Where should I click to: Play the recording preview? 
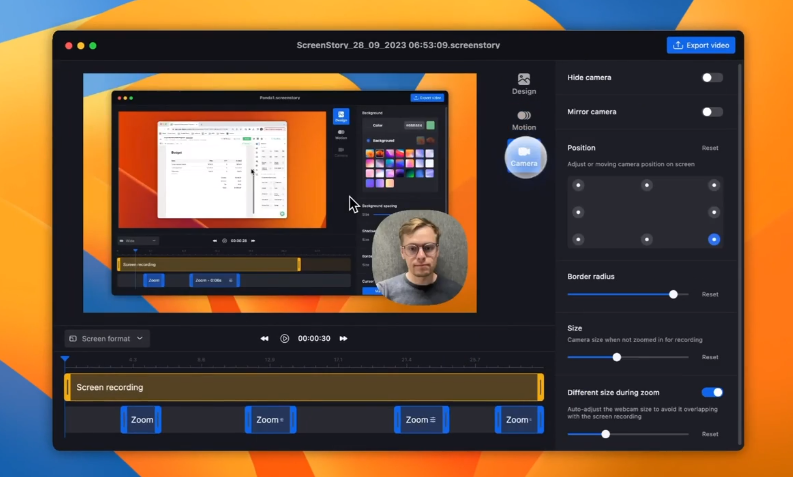(x=285, y=338)
